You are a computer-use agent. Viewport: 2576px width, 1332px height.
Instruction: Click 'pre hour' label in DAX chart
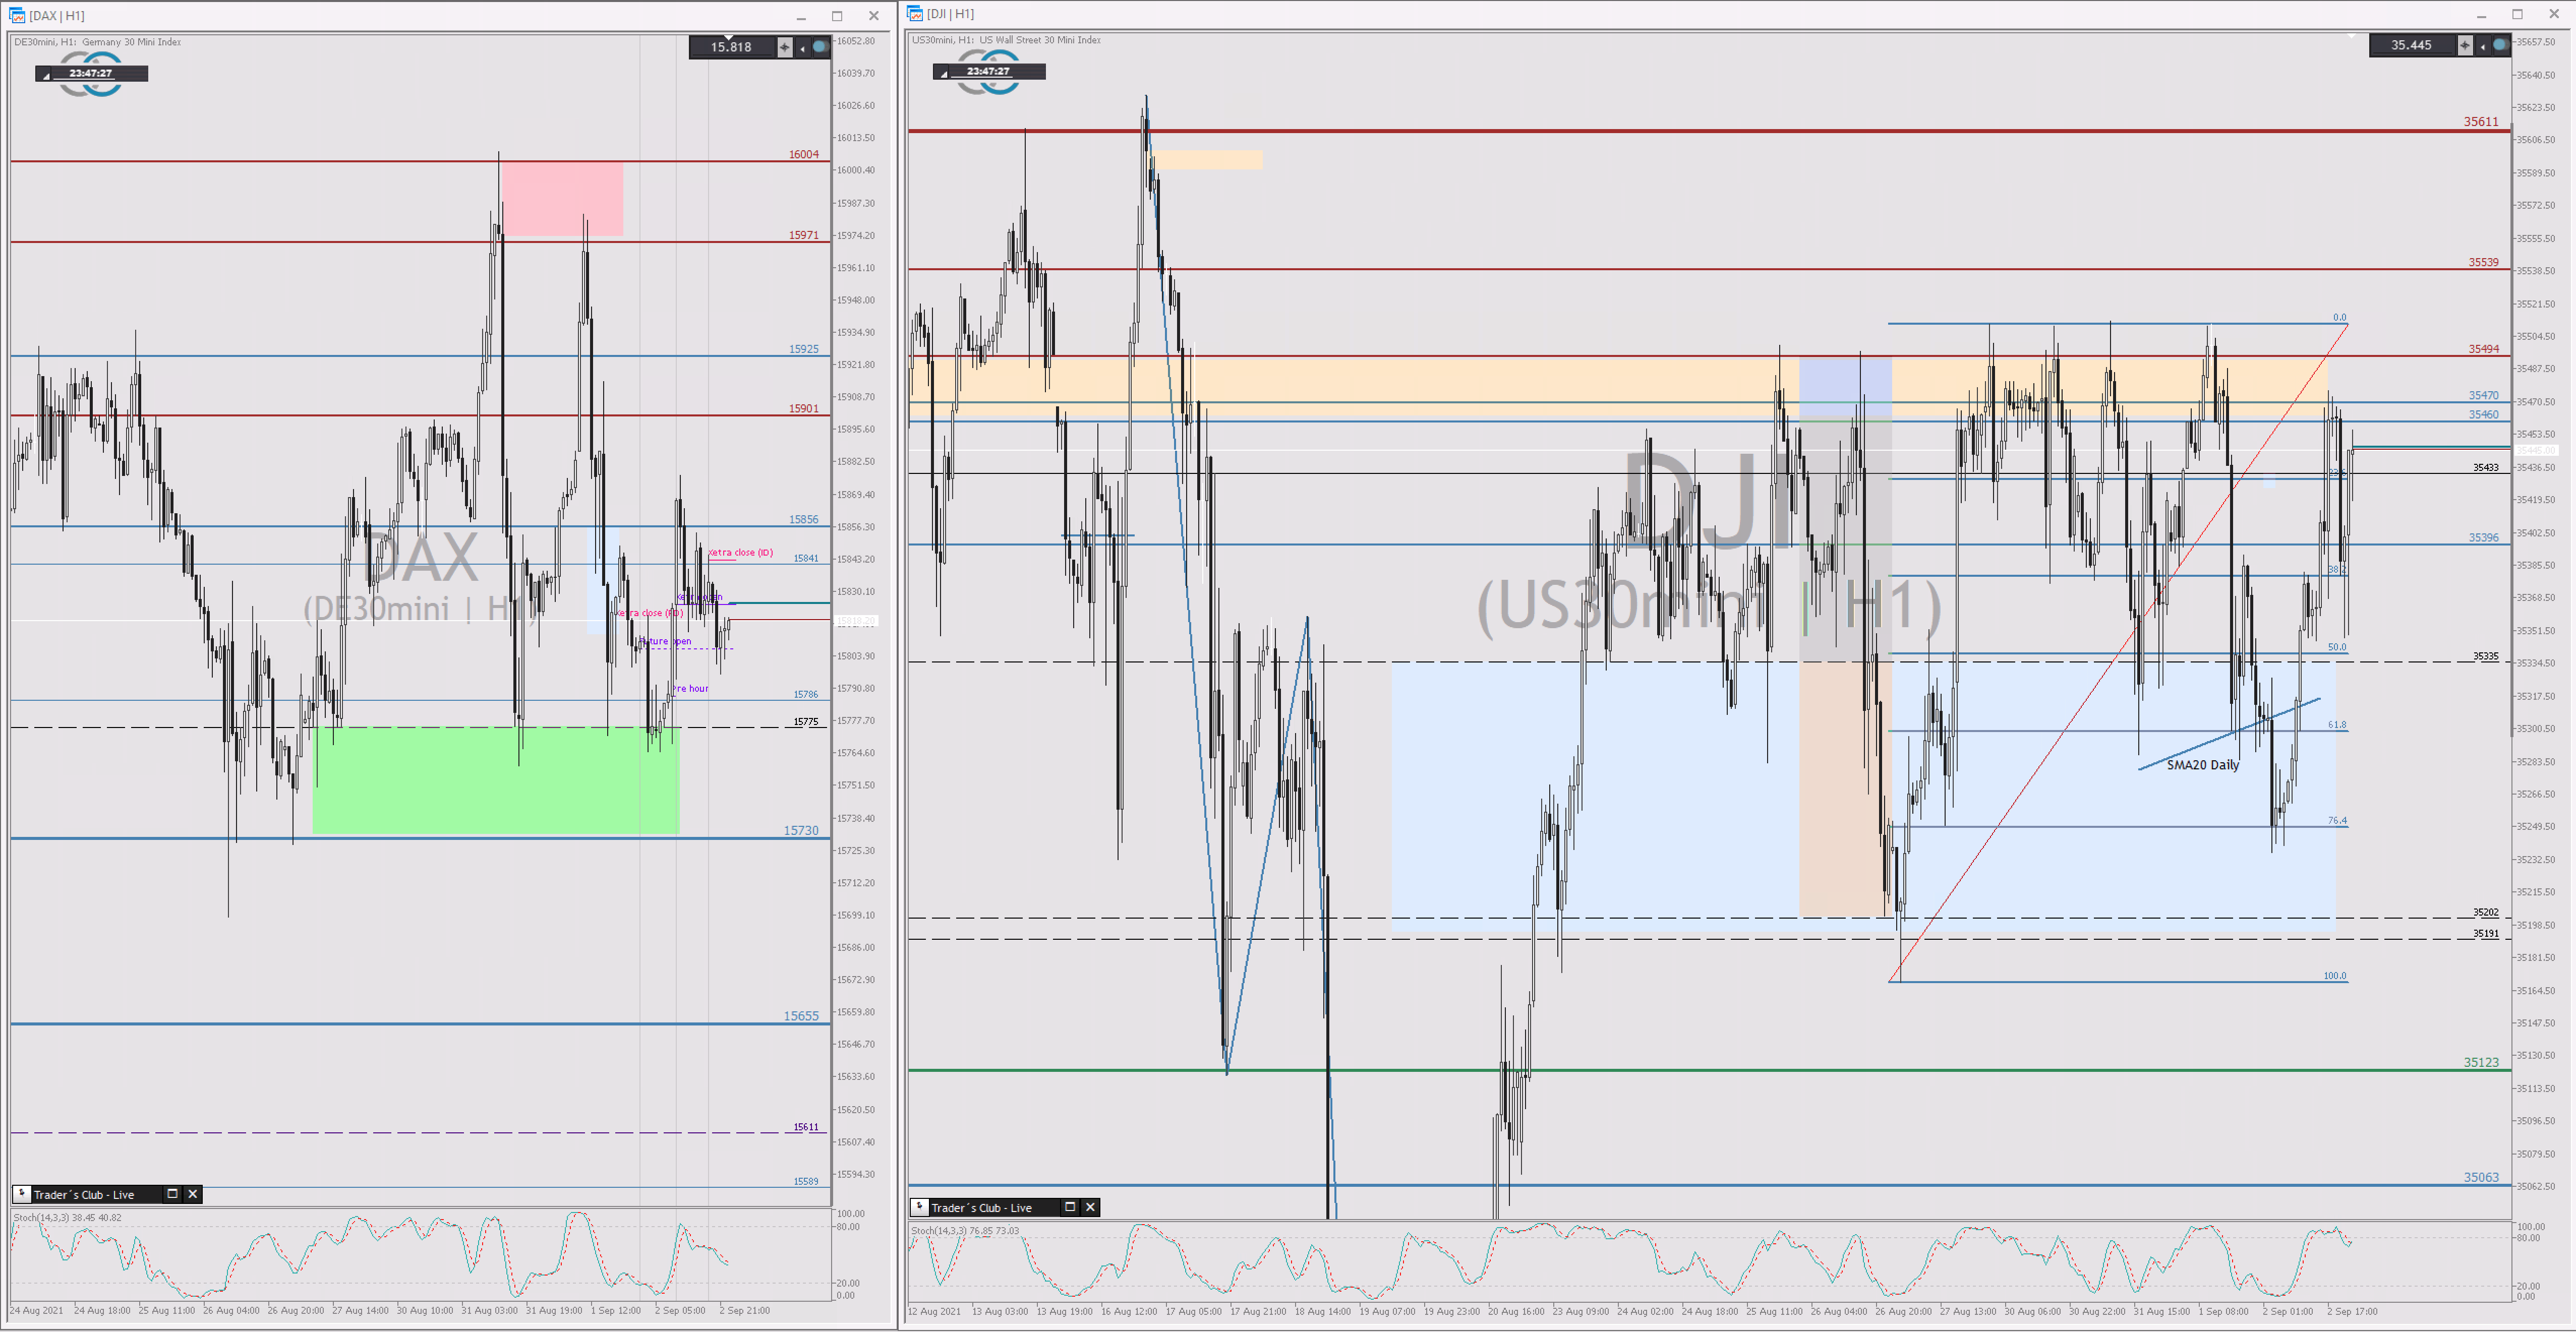691,688
